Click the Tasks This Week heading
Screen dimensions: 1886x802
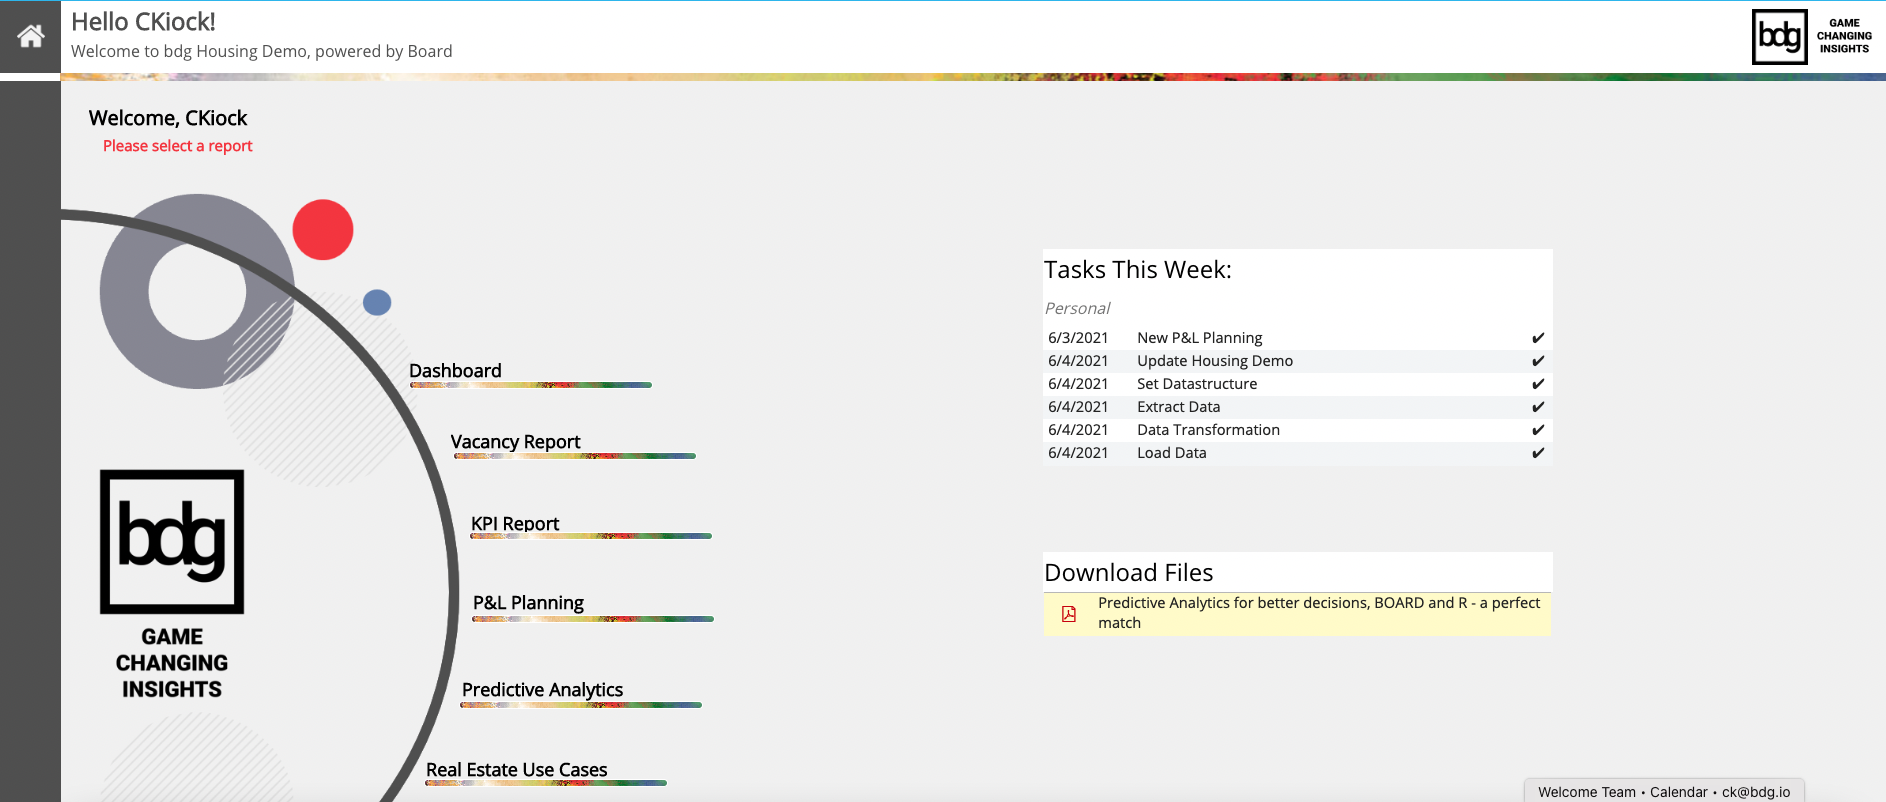coord(1138,270)
